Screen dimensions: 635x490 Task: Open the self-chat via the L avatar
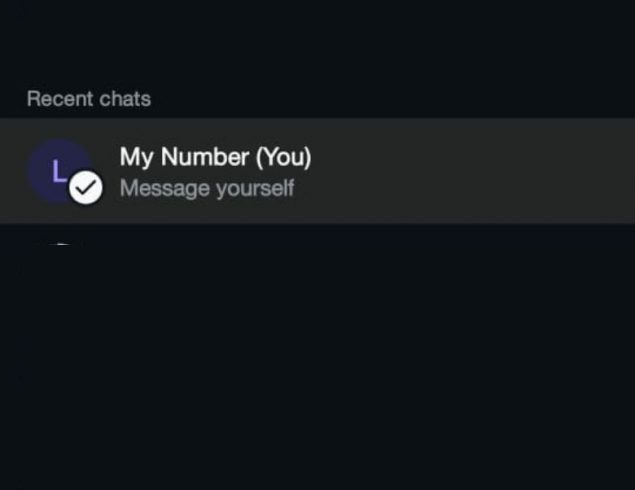56,168
